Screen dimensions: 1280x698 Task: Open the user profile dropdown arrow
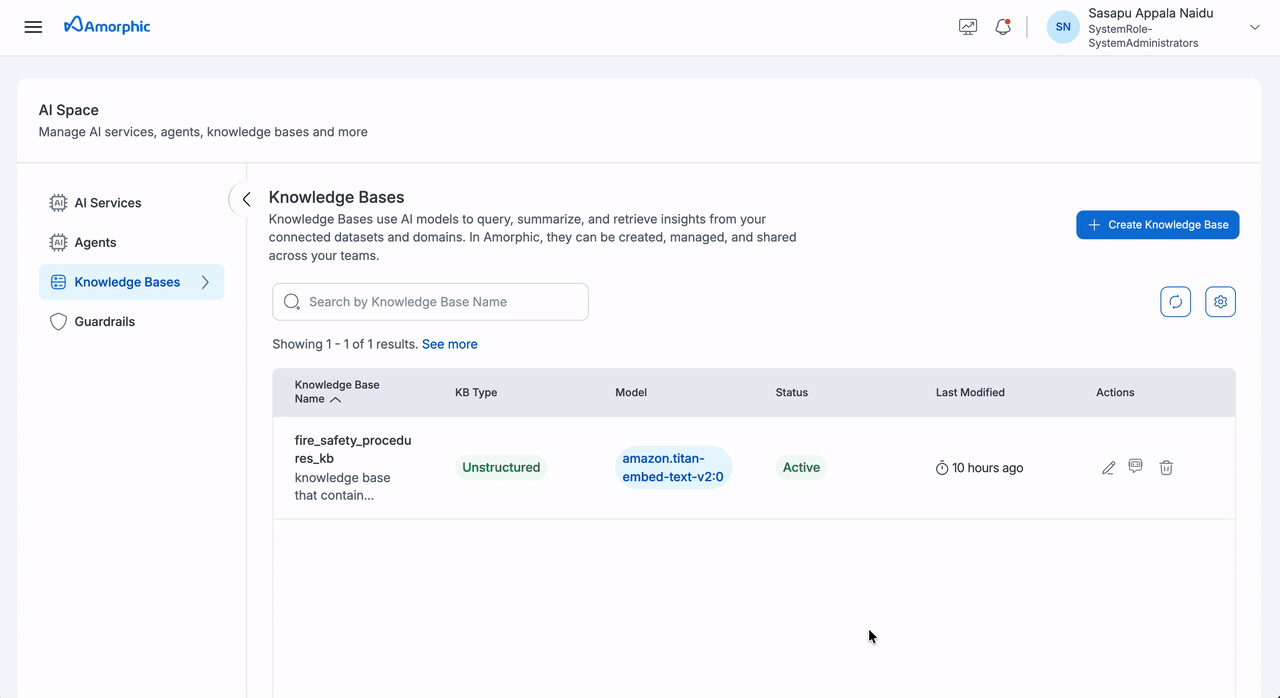[1254, 27]
